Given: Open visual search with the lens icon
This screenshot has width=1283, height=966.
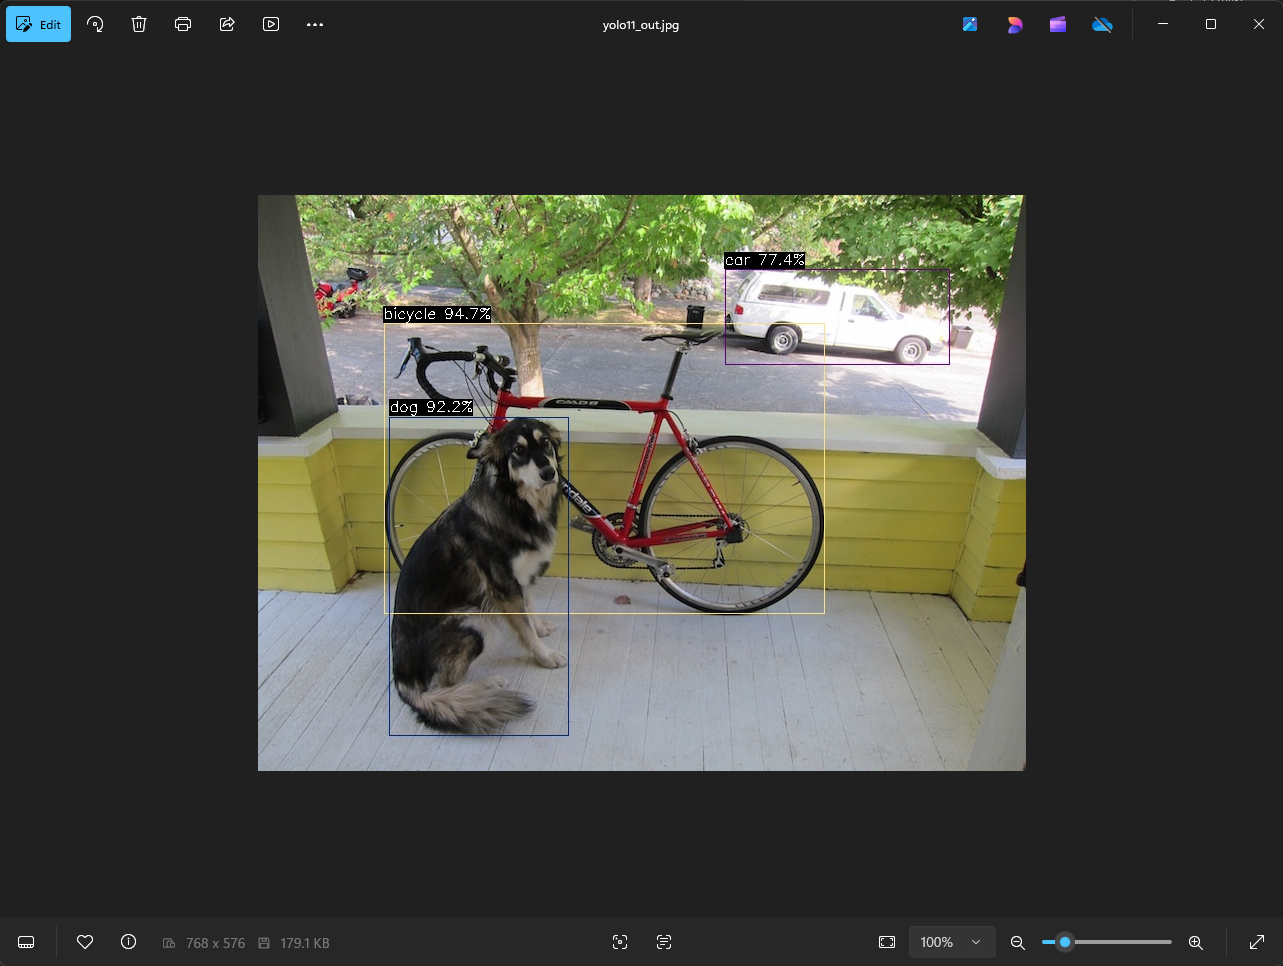Looking at the screenshot, I should click(x=620, y=942).
